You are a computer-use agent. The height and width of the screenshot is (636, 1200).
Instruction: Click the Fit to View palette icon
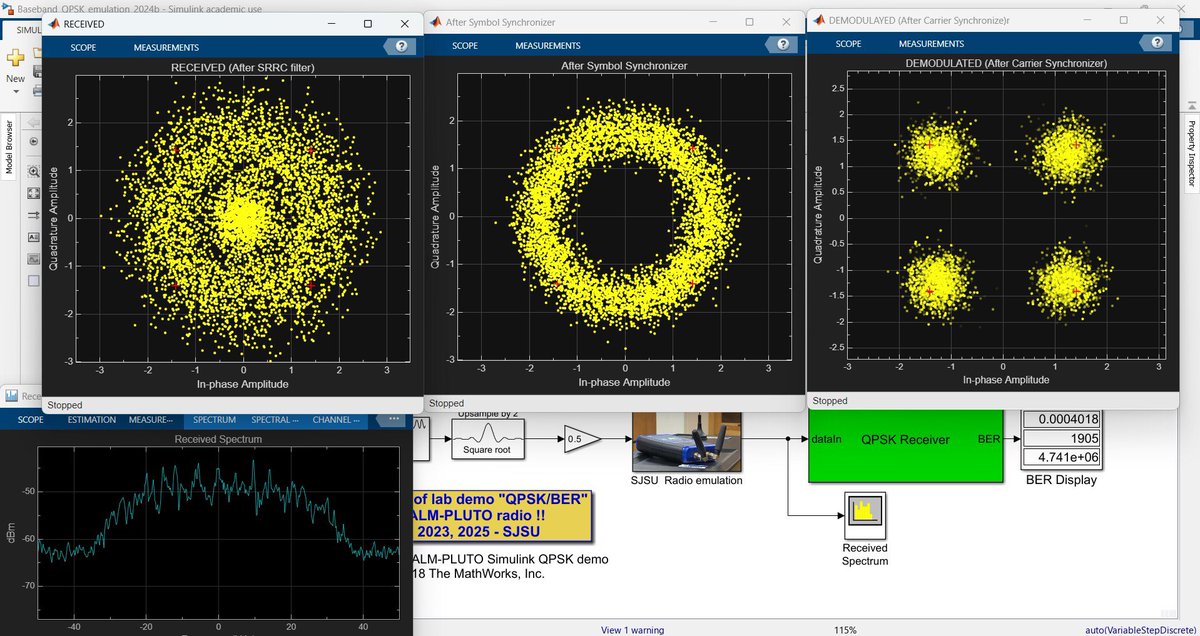coord(33,192)
